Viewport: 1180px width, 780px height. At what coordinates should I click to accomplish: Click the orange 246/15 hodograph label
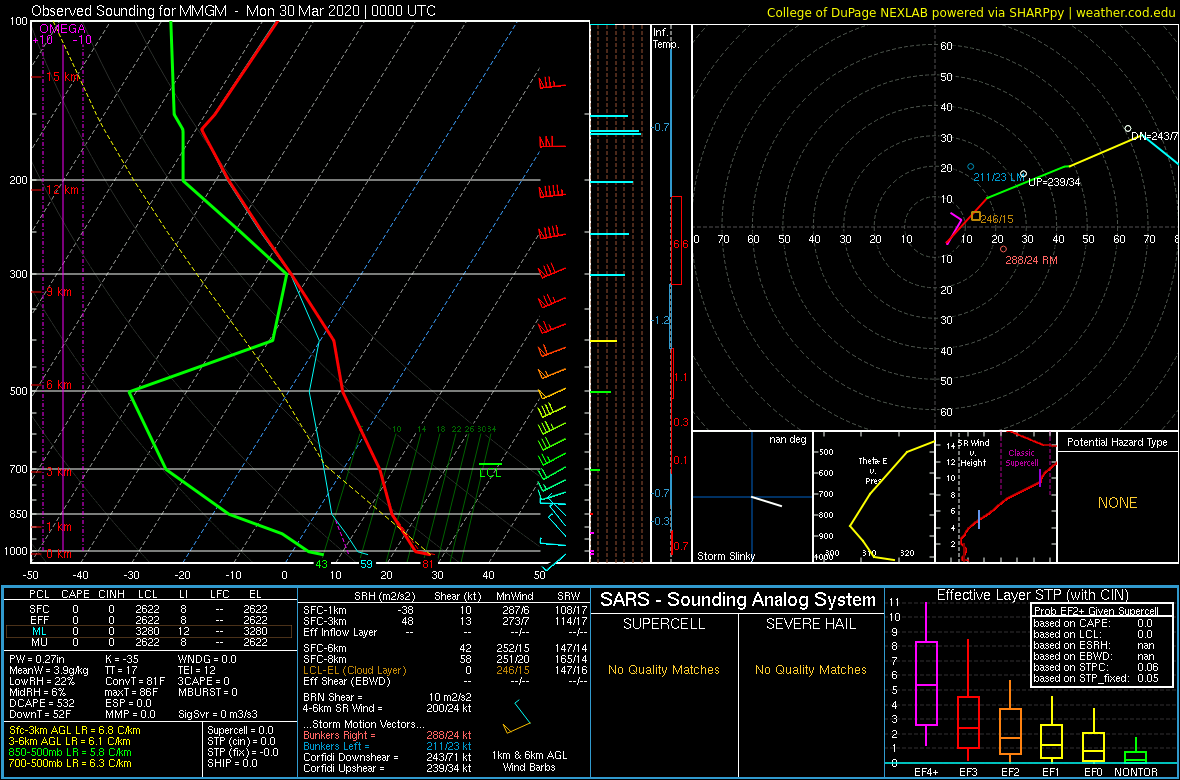[996, 218]
